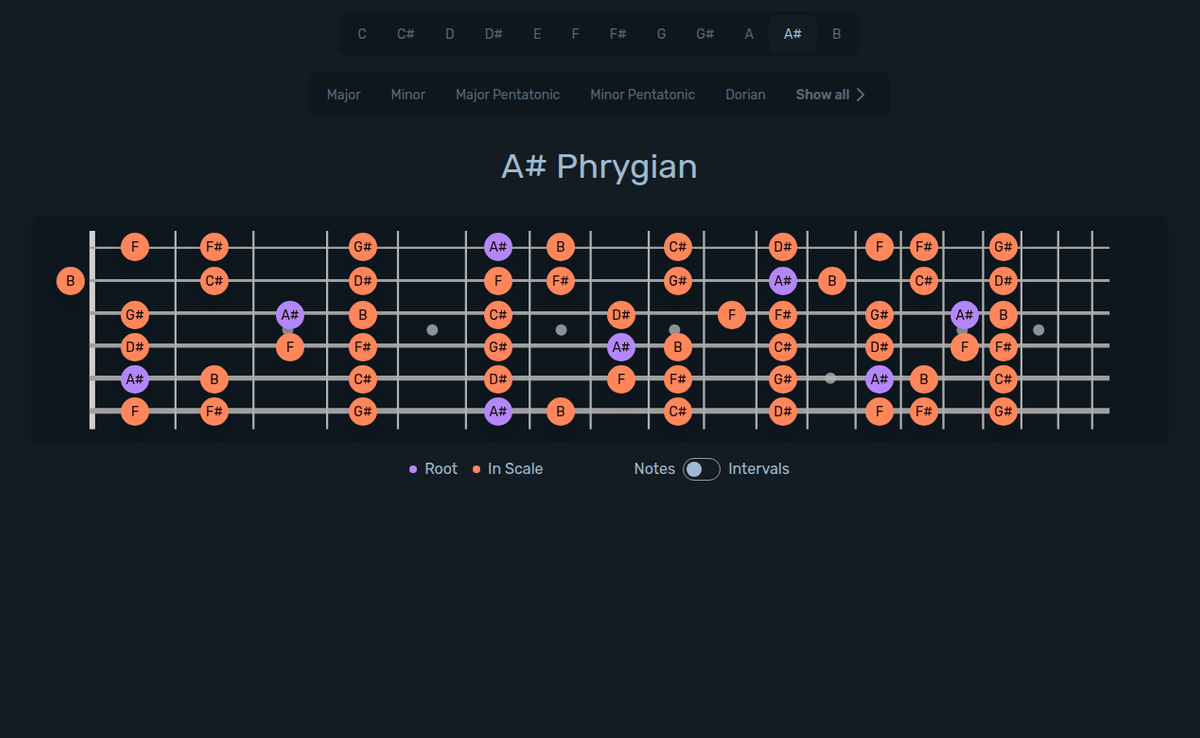This screenshot has width=1200, height=738.
Task: Switch to the G# key
Action: click(x=704, y=33)
